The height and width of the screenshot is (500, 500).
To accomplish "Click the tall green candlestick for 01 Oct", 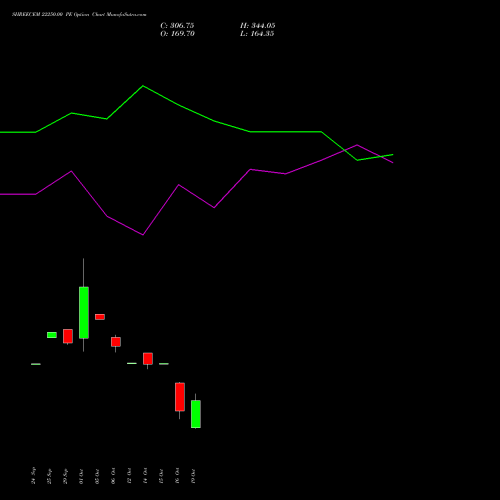I will [84, 312].
